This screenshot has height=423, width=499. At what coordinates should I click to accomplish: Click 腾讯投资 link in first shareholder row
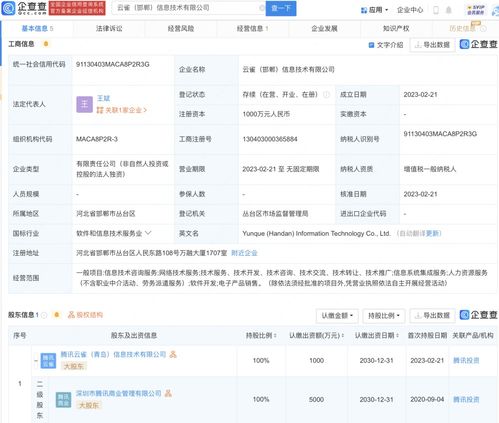pos(466,360)
